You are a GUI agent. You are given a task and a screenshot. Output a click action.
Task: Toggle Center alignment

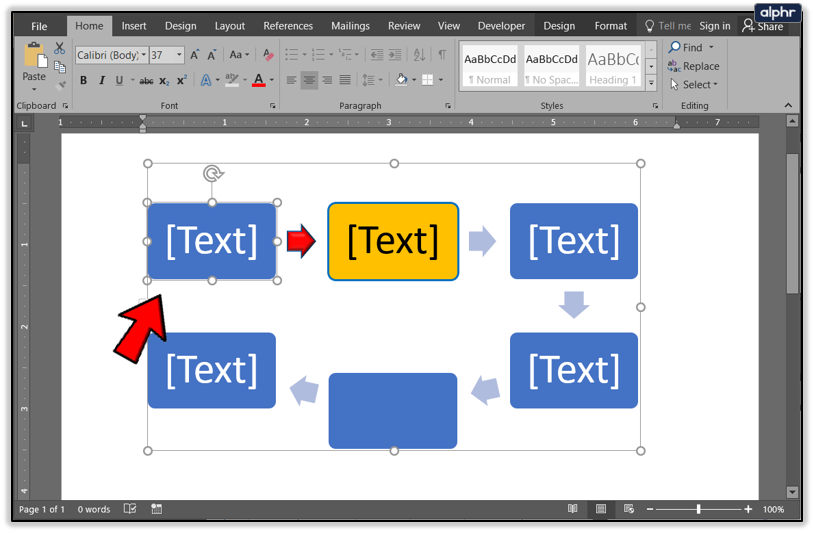[x=309, y=80]
